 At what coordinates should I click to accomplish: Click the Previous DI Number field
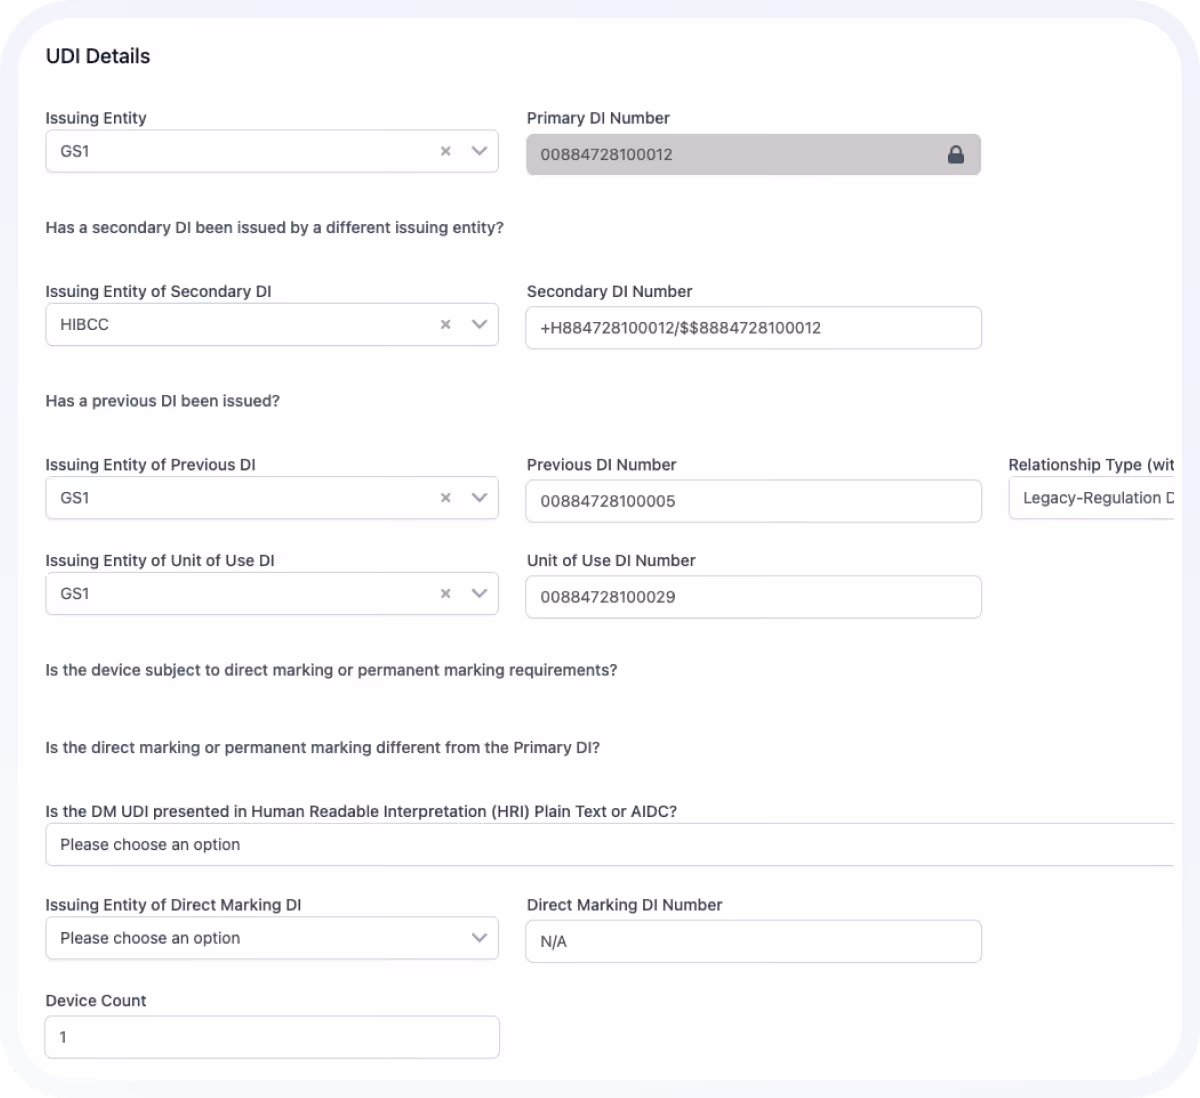[x=753, y=501]
